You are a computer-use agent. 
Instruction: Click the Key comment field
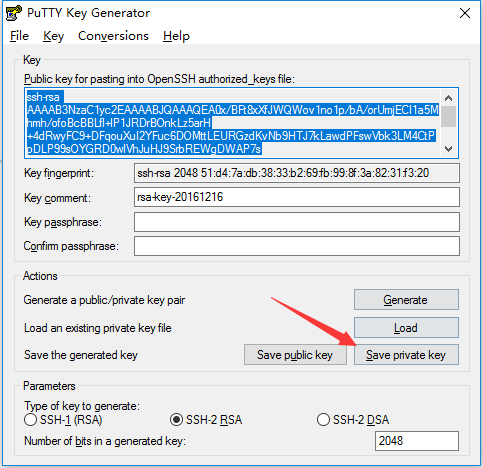tap(297, 197)
